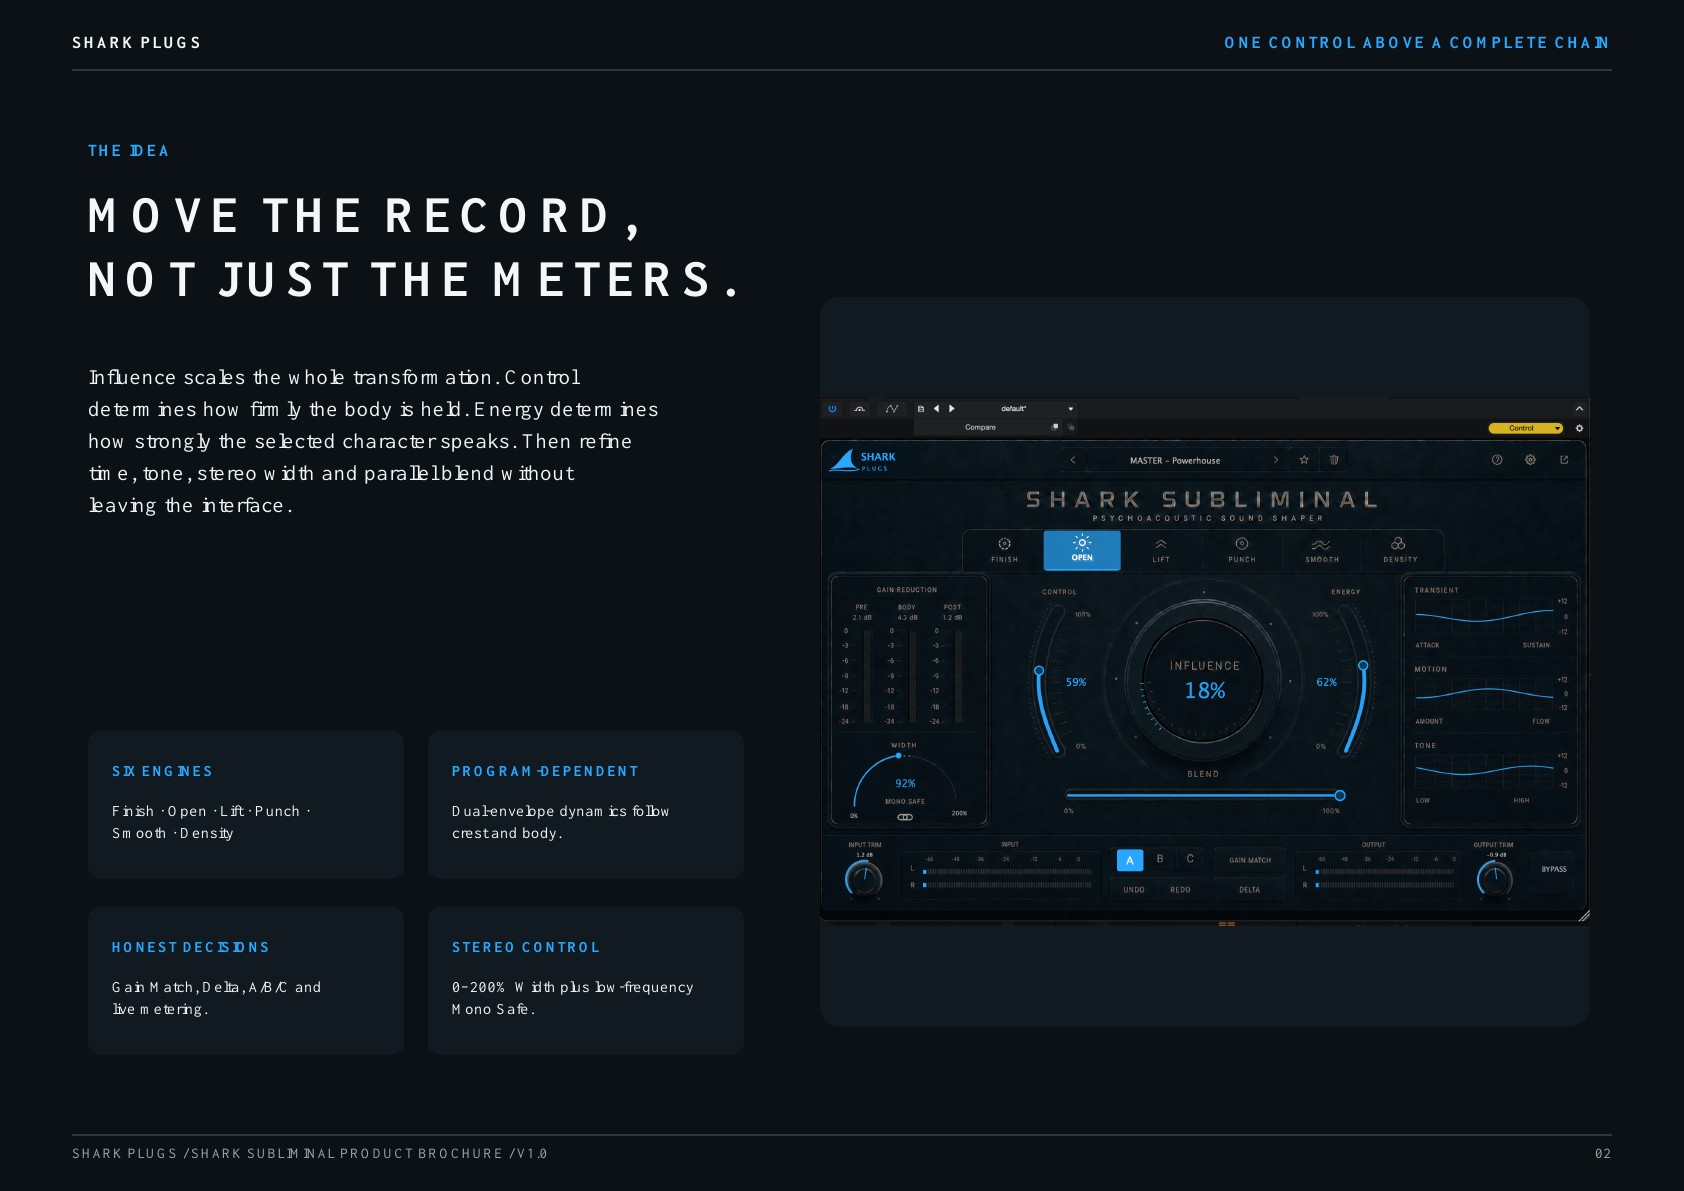Open host settings gear icon
The image size is (1684, 1191).
tap(1579, 428)
